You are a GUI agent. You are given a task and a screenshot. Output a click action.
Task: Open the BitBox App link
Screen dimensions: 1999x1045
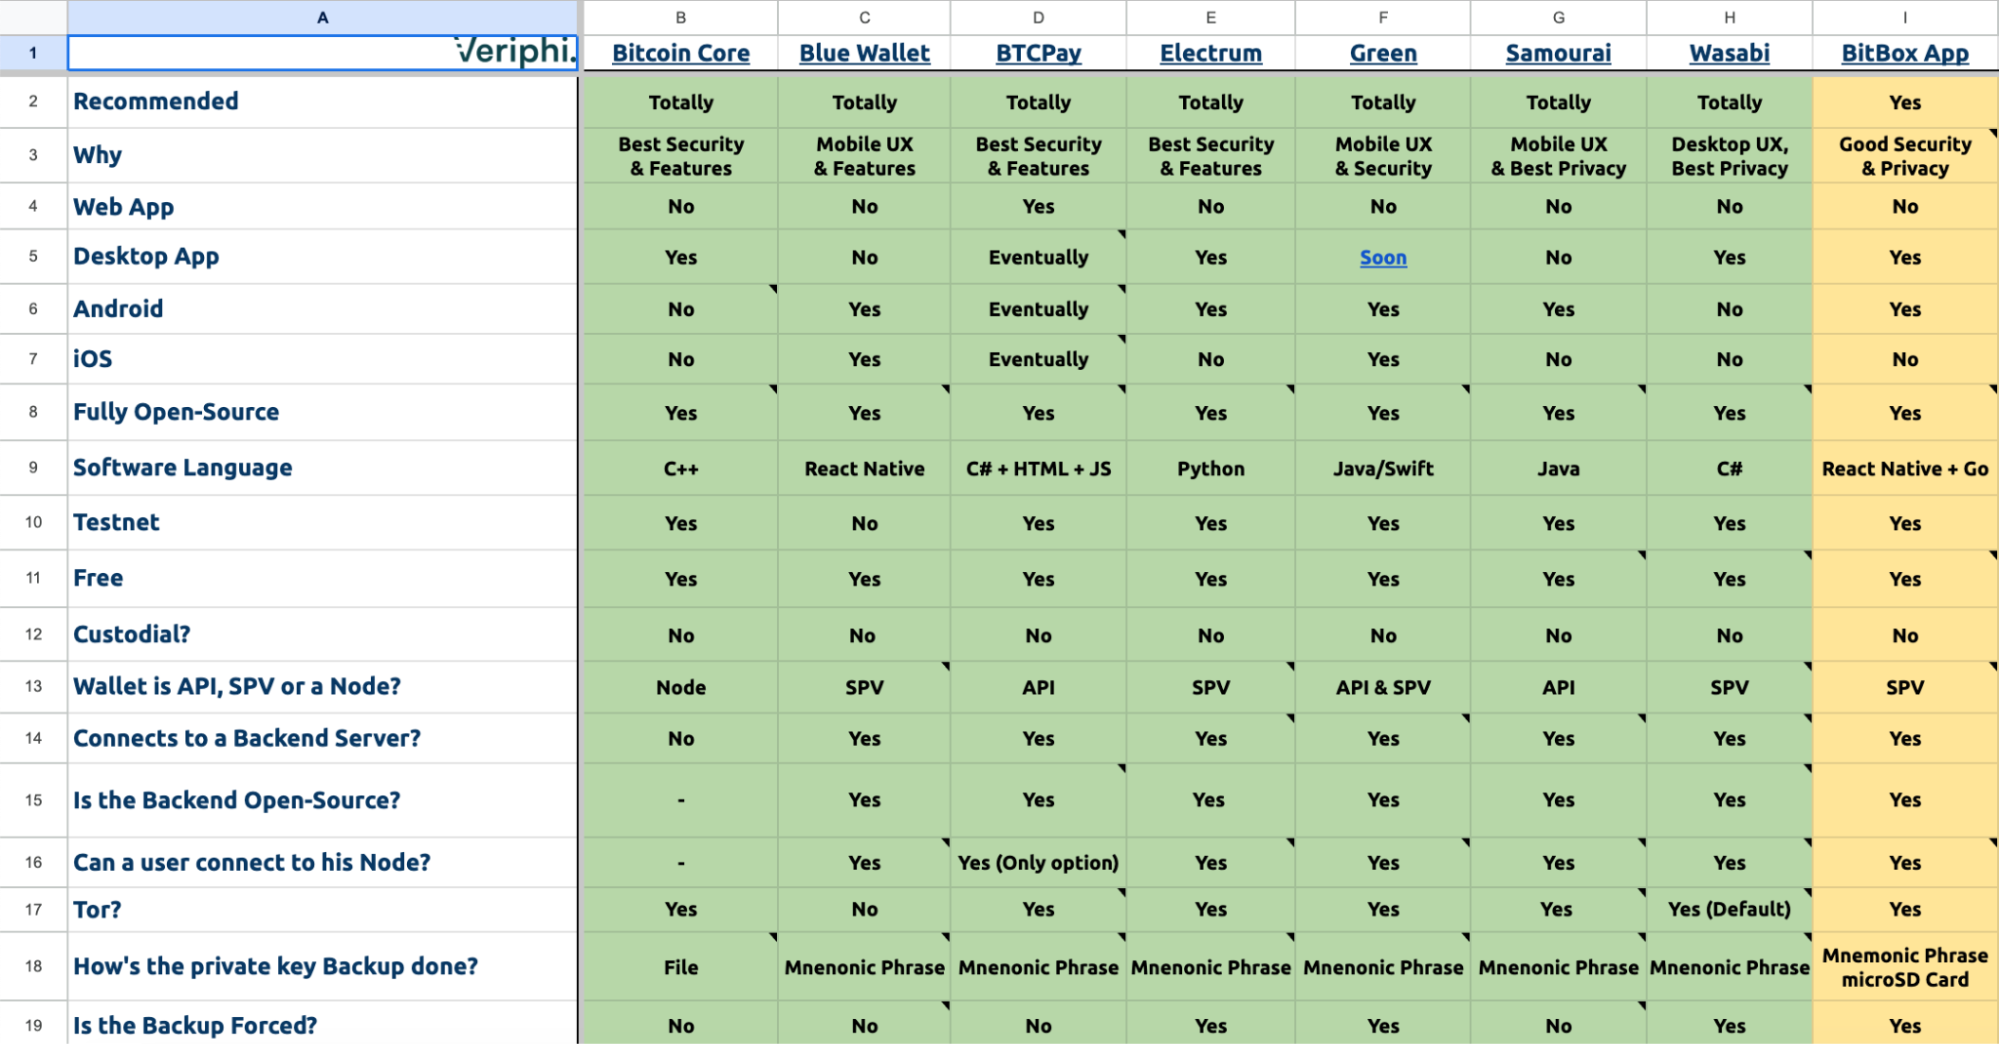[1904, 53]
